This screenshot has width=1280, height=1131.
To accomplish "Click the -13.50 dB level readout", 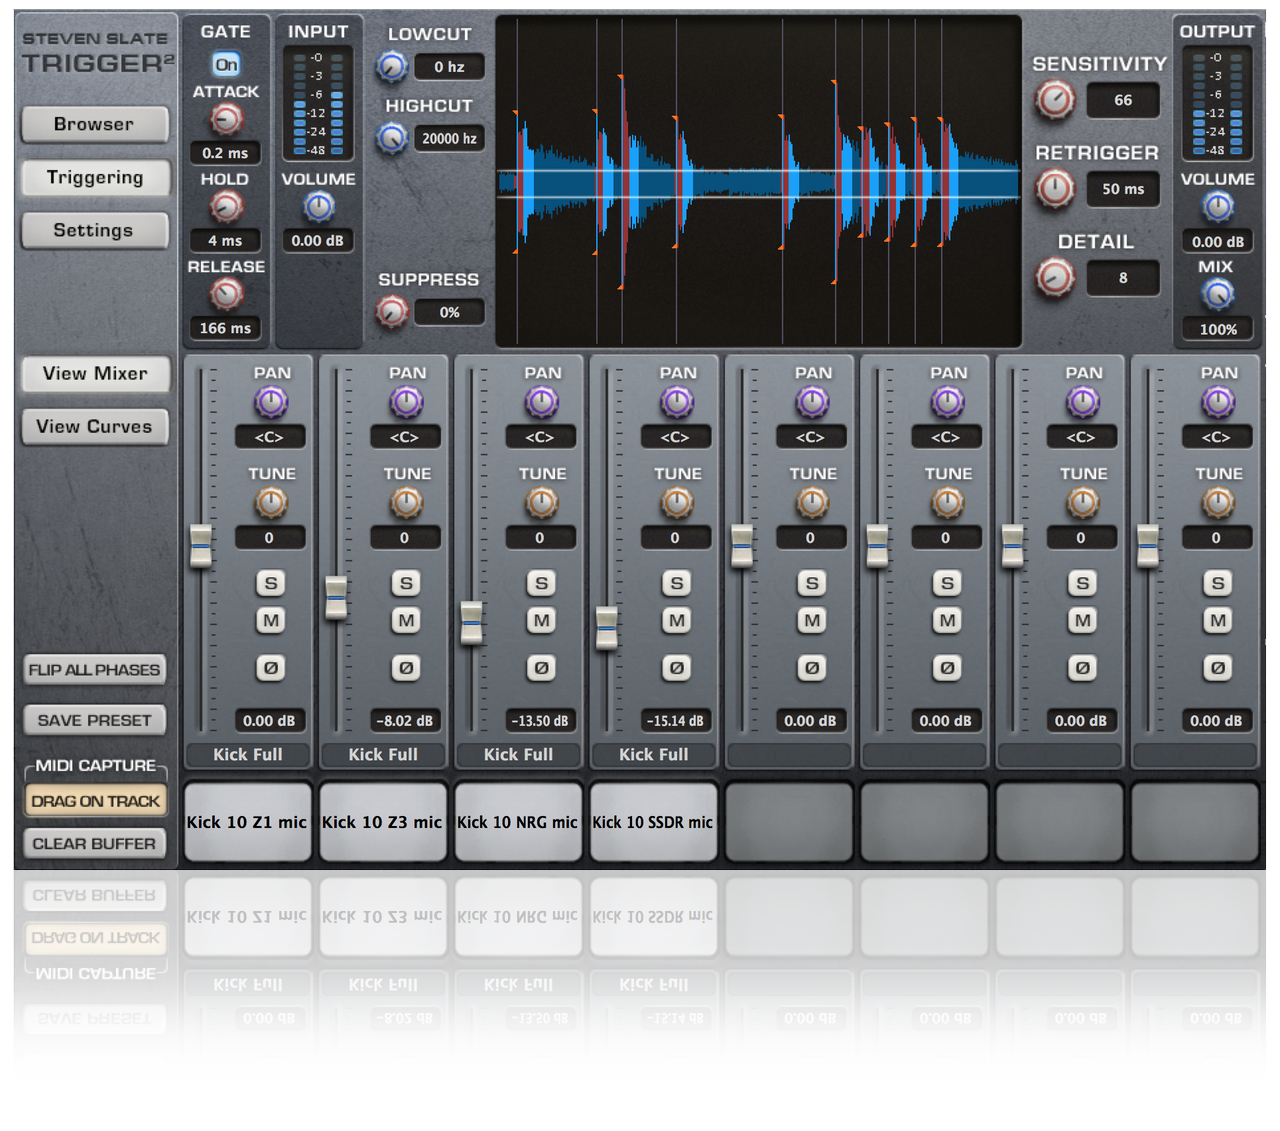I will click(540, 720).
